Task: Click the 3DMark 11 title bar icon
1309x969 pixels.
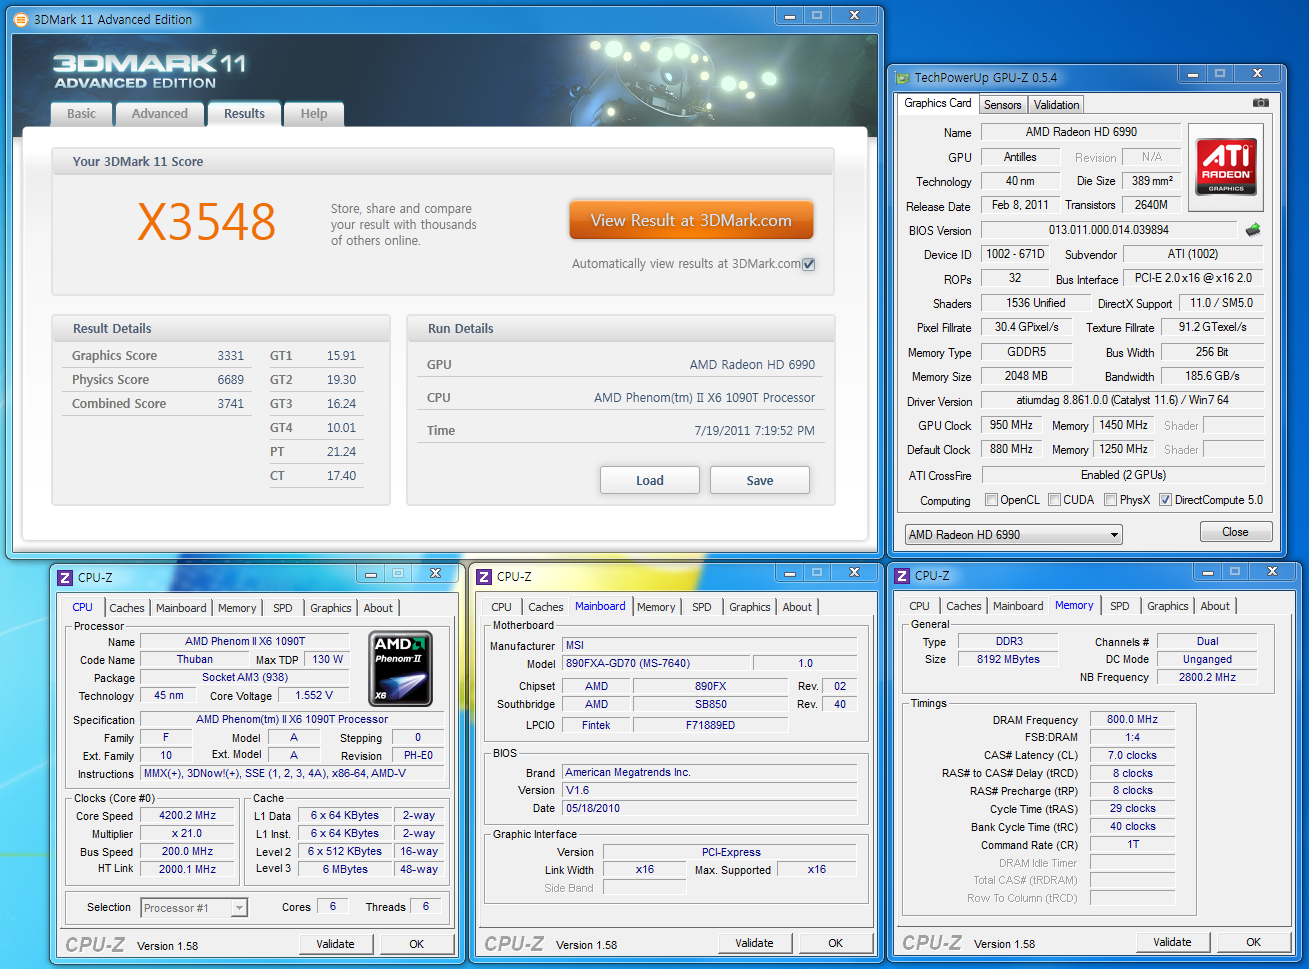Action: pos(21,19)
